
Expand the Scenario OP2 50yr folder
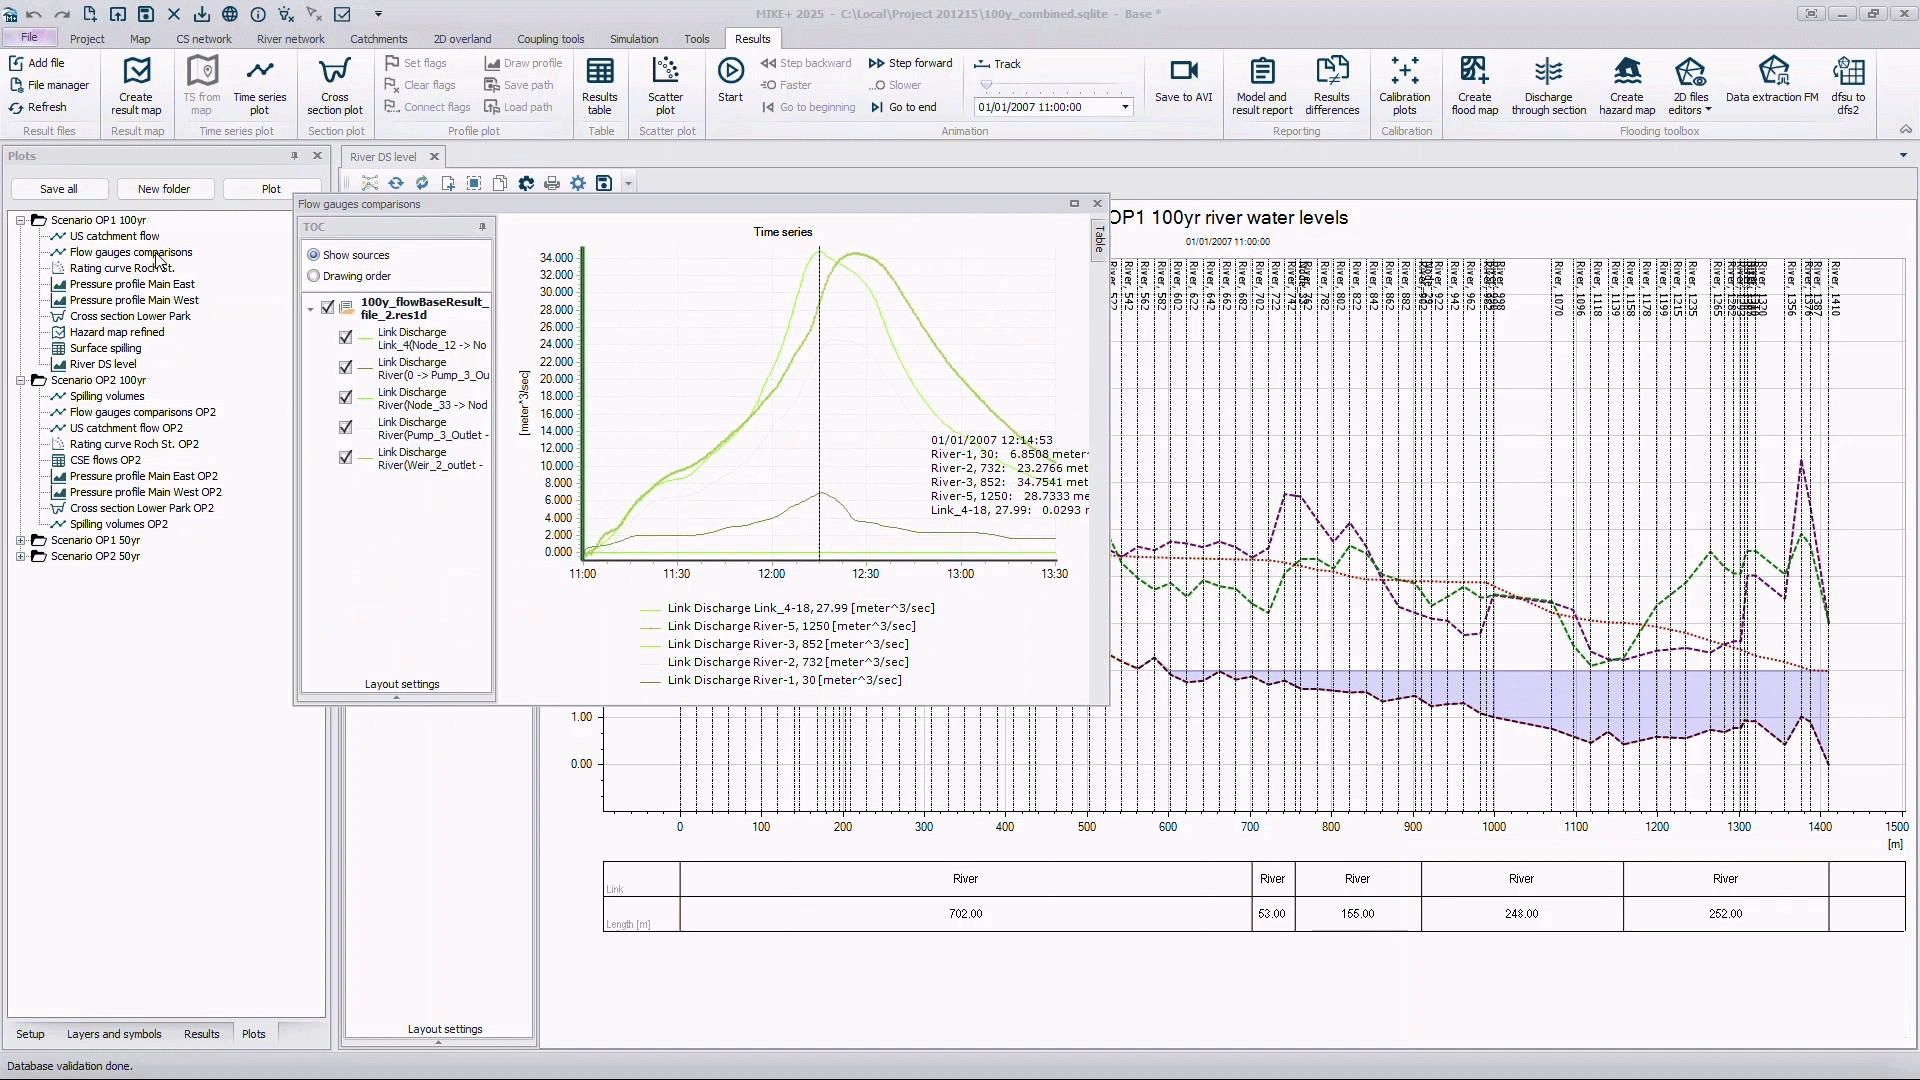click(20, 556)
